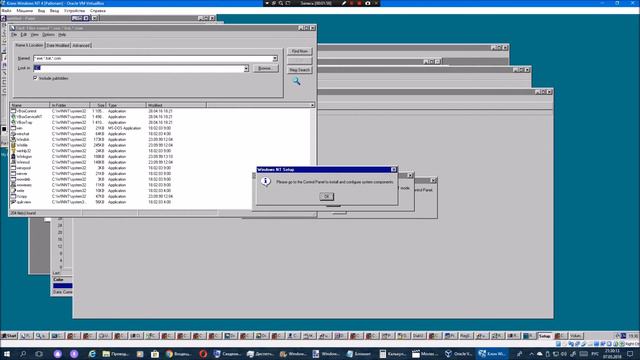Click the 'wowdeb' file name

(24, 180)
